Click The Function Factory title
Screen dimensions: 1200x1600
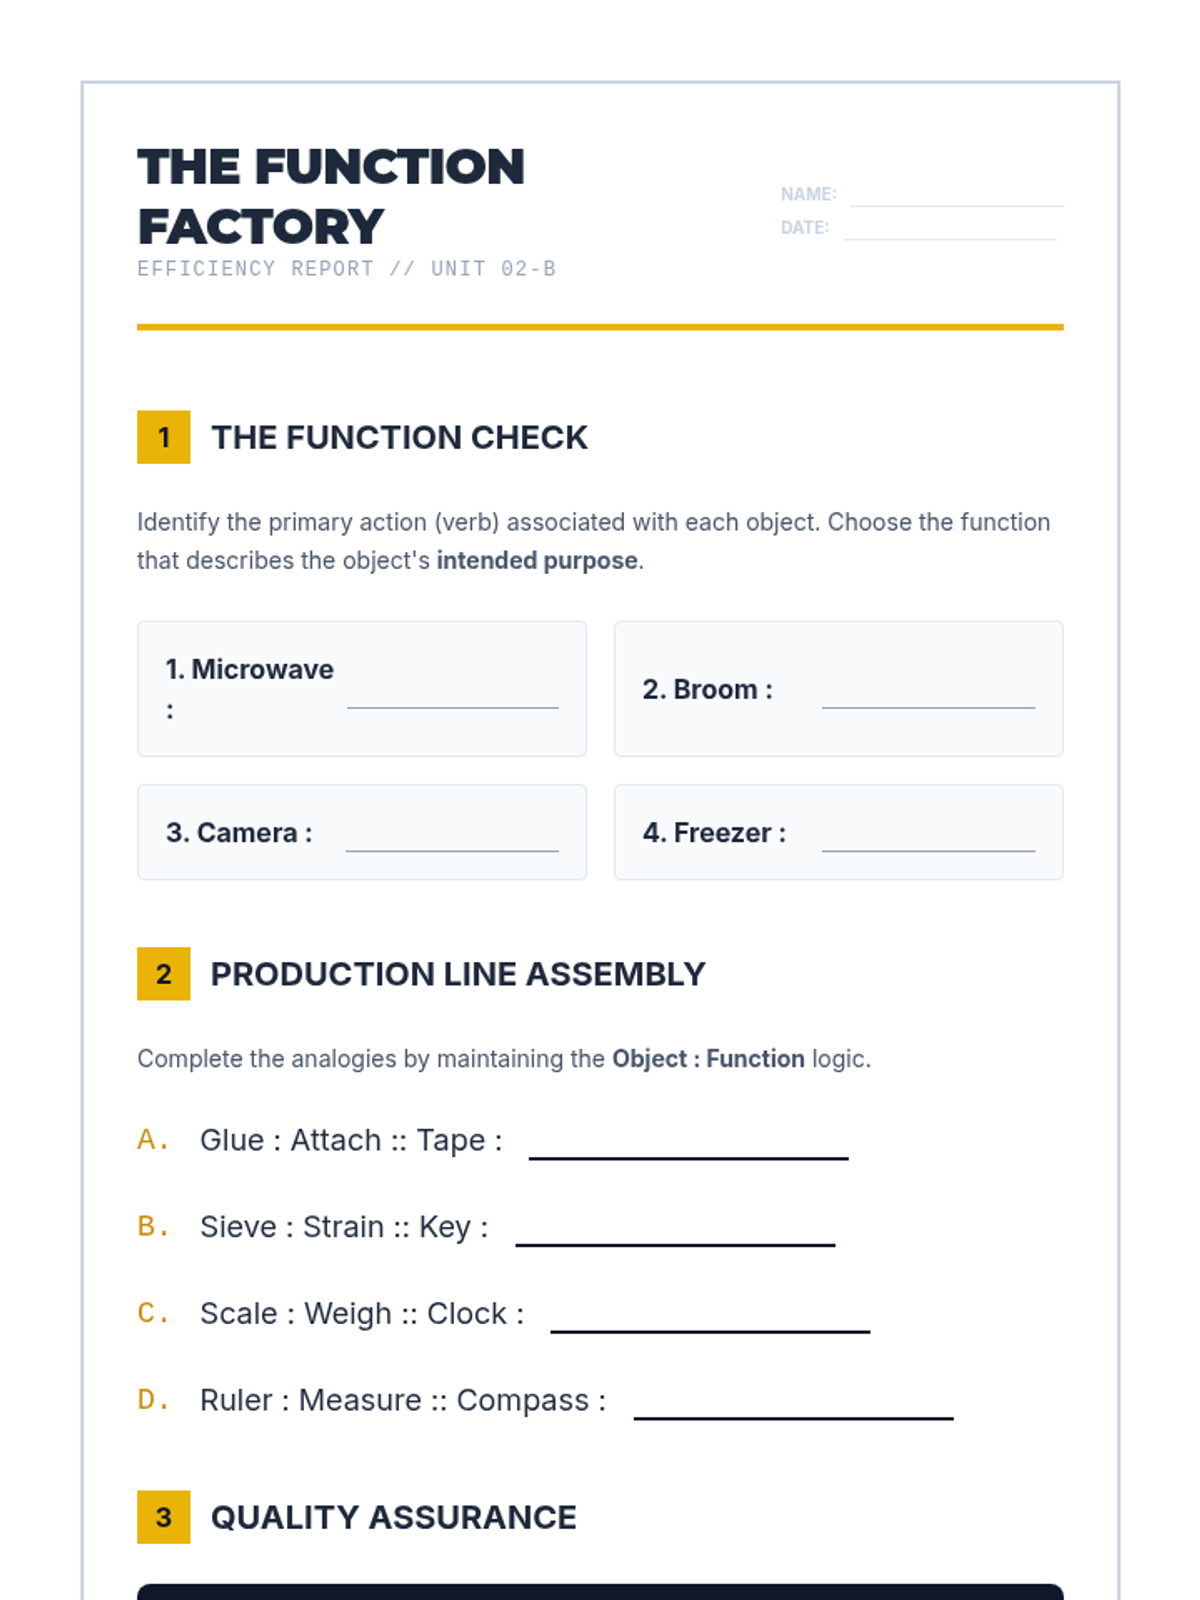click(330, 196)
